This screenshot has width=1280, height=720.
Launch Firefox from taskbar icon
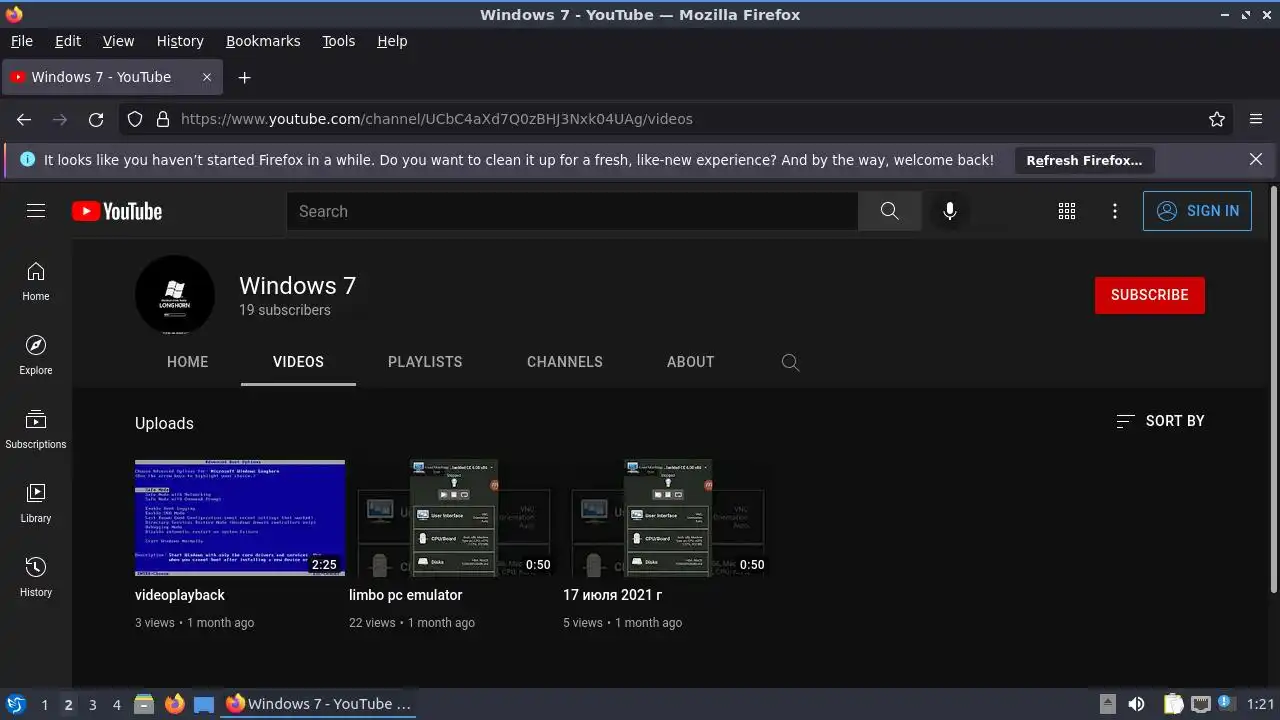174,704
